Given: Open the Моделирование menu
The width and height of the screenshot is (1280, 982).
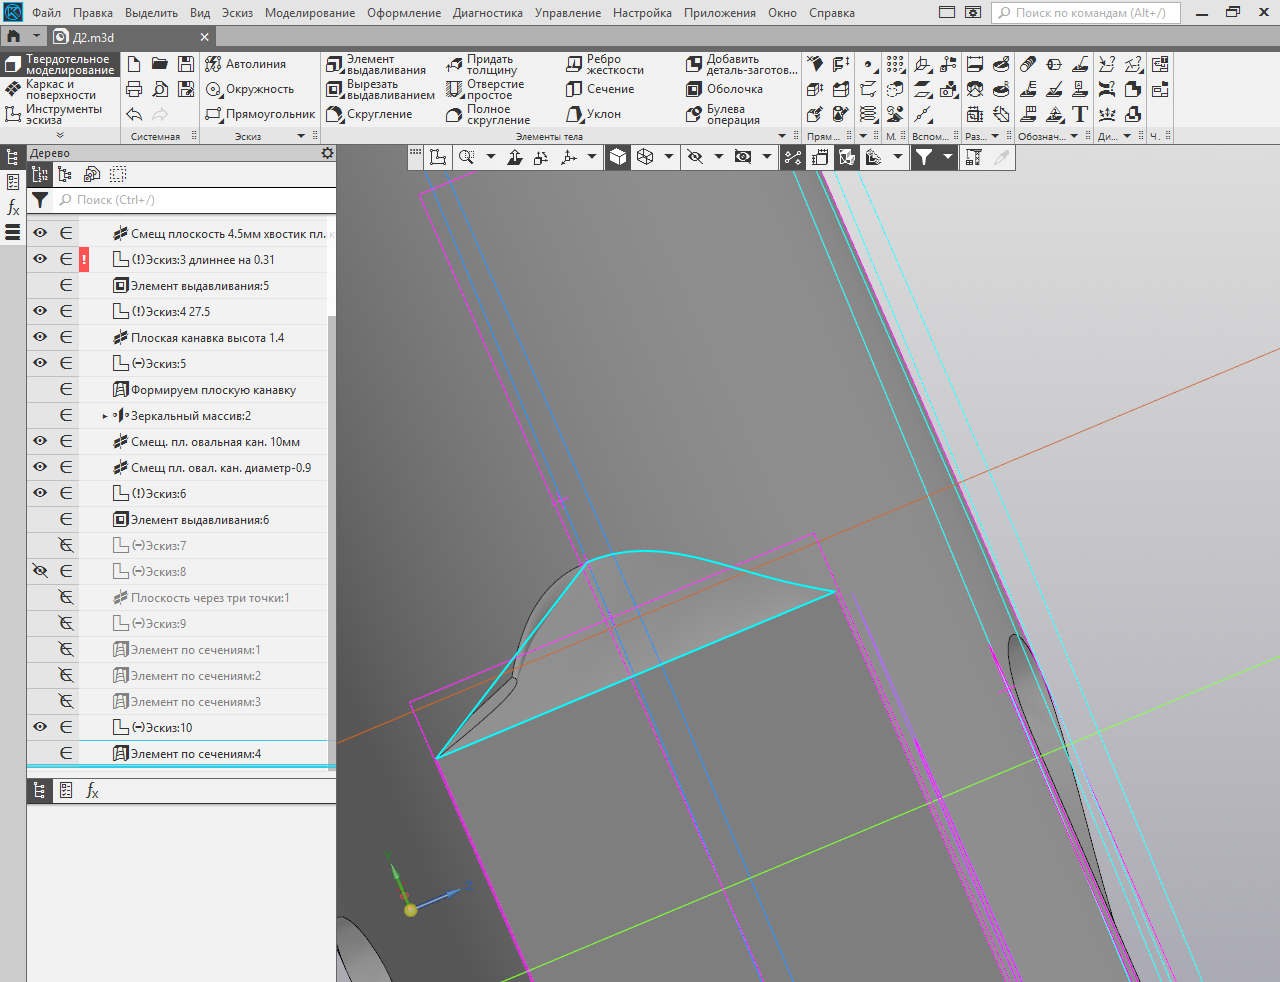Looking at the screenshot, I should coord(309,13).
